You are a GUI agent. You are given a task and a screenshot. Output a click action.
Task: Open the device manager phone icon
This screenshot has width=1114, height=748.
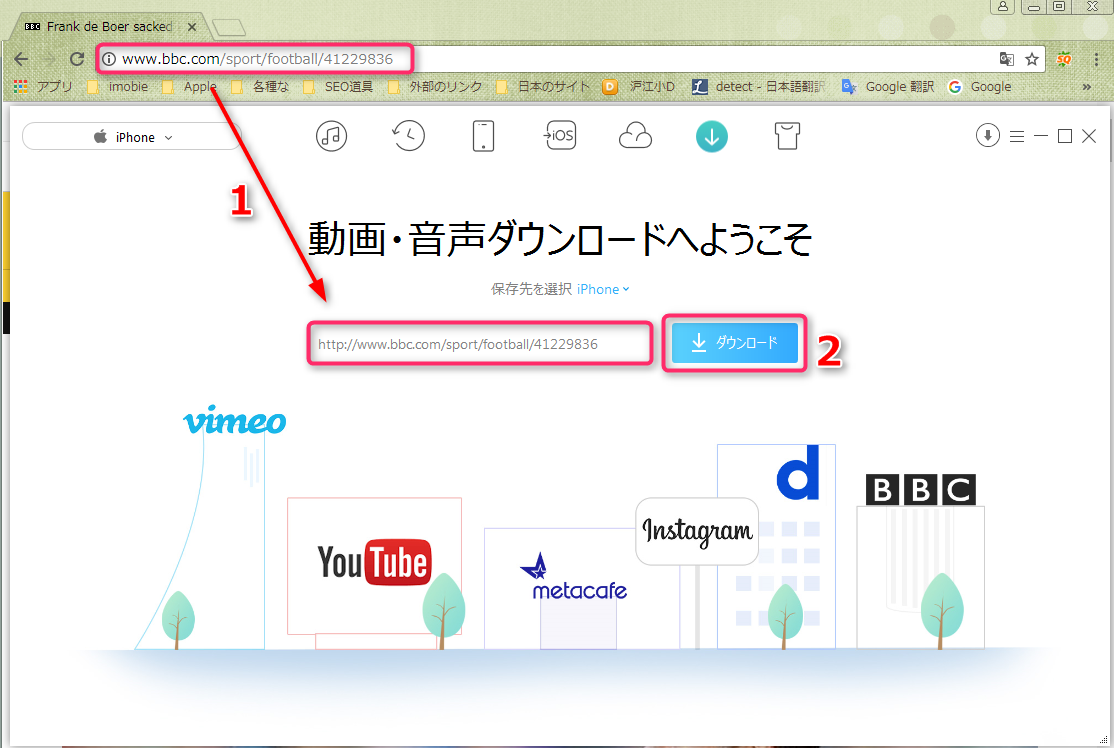coord(483,136)
